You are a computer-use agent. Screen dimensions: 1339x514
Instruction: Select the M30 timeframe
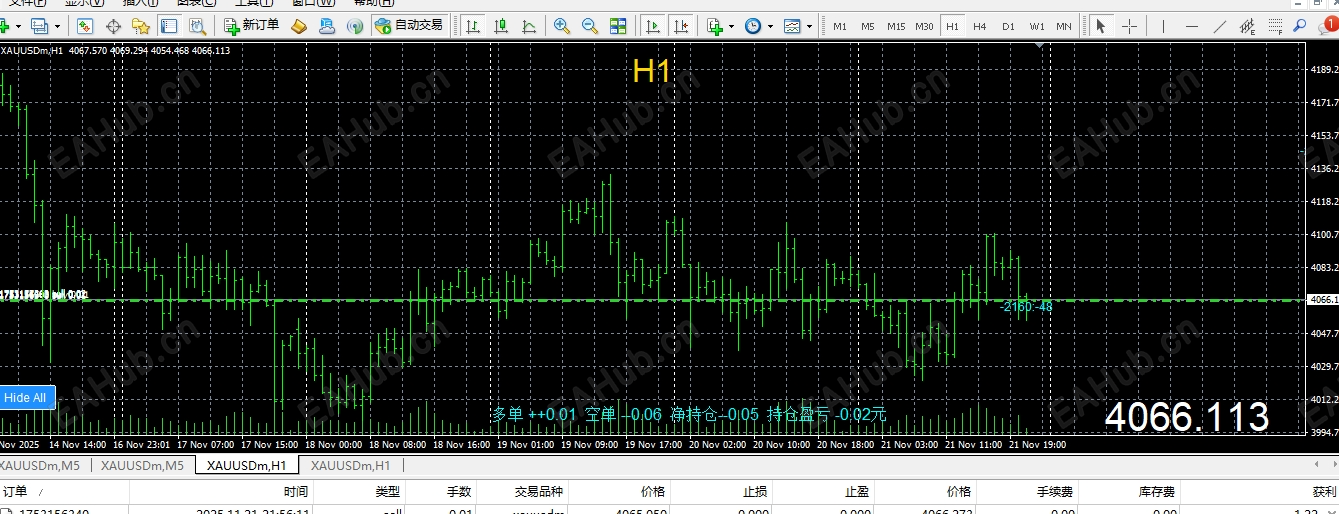click(x=925, y=25)
